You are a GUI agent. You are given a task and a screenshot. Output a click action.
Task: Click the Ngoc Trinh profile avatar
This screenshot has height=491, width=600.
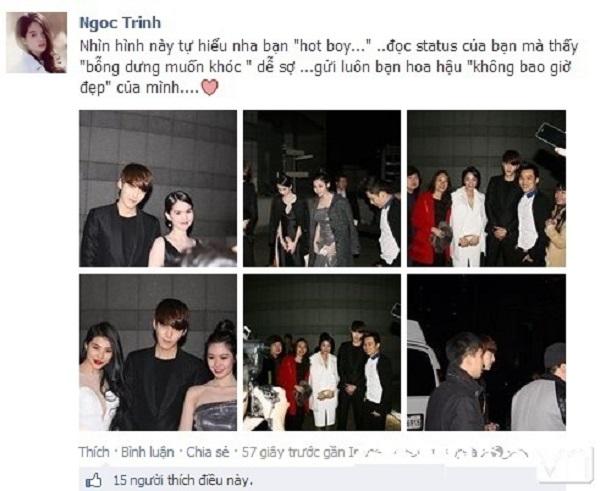[37, 42]
